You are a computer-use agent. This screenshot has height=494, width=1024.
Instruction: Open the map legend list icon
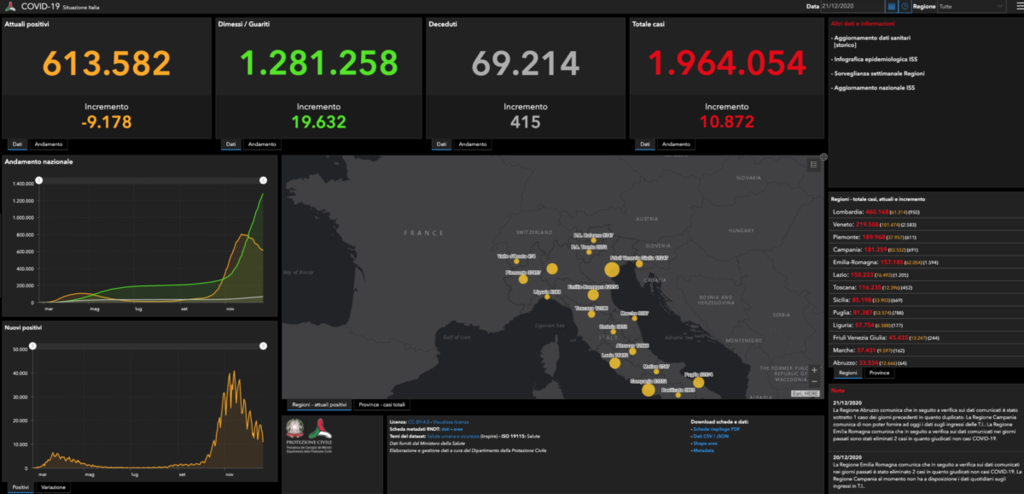tap(814, 165)
